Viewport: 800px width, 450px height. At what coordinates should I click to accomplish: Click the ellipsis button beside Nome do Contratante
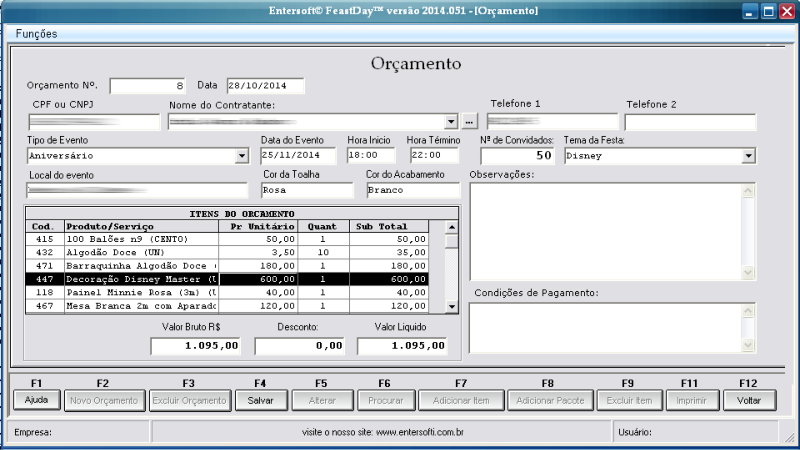coord(469,122)
